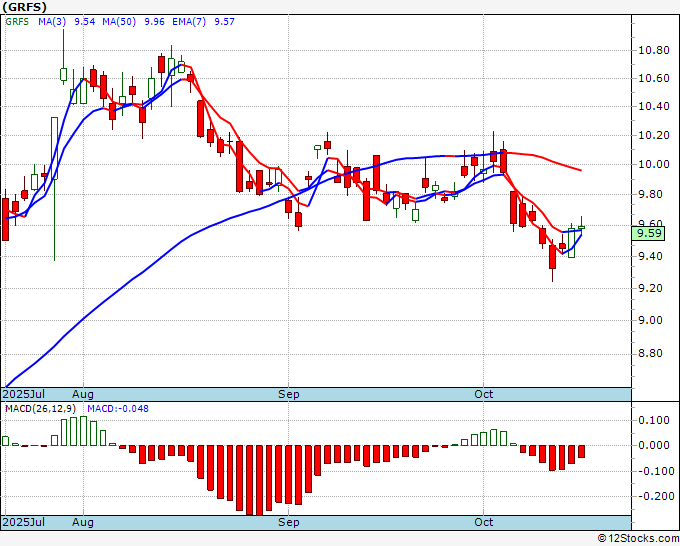Click the 9.00 price axis label
The image size is (680, 546).
pyautogui.click(x=651, y=320)
